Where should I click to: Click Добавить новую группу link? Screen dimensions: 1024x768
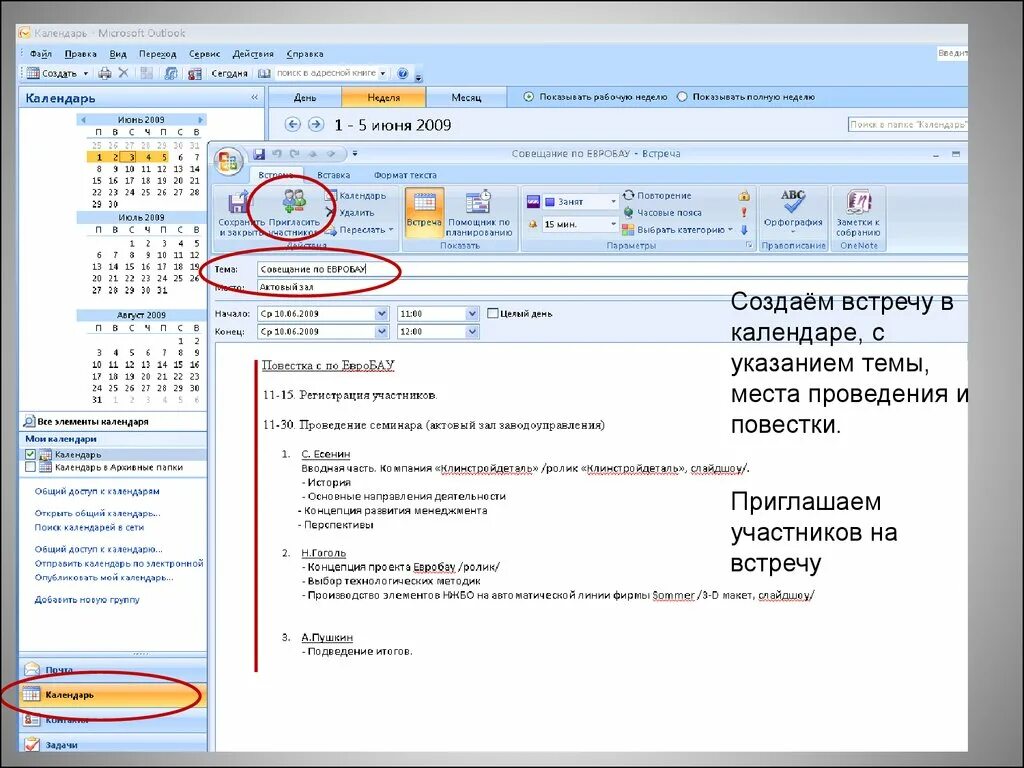click(87, 600)
